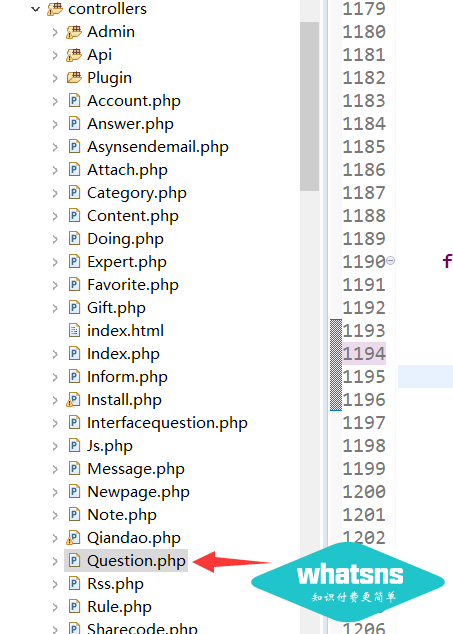The height and width of the screenshot is (634, 453).
Task: Toggle the fold marker at line 1190
Action: (390, 261)
